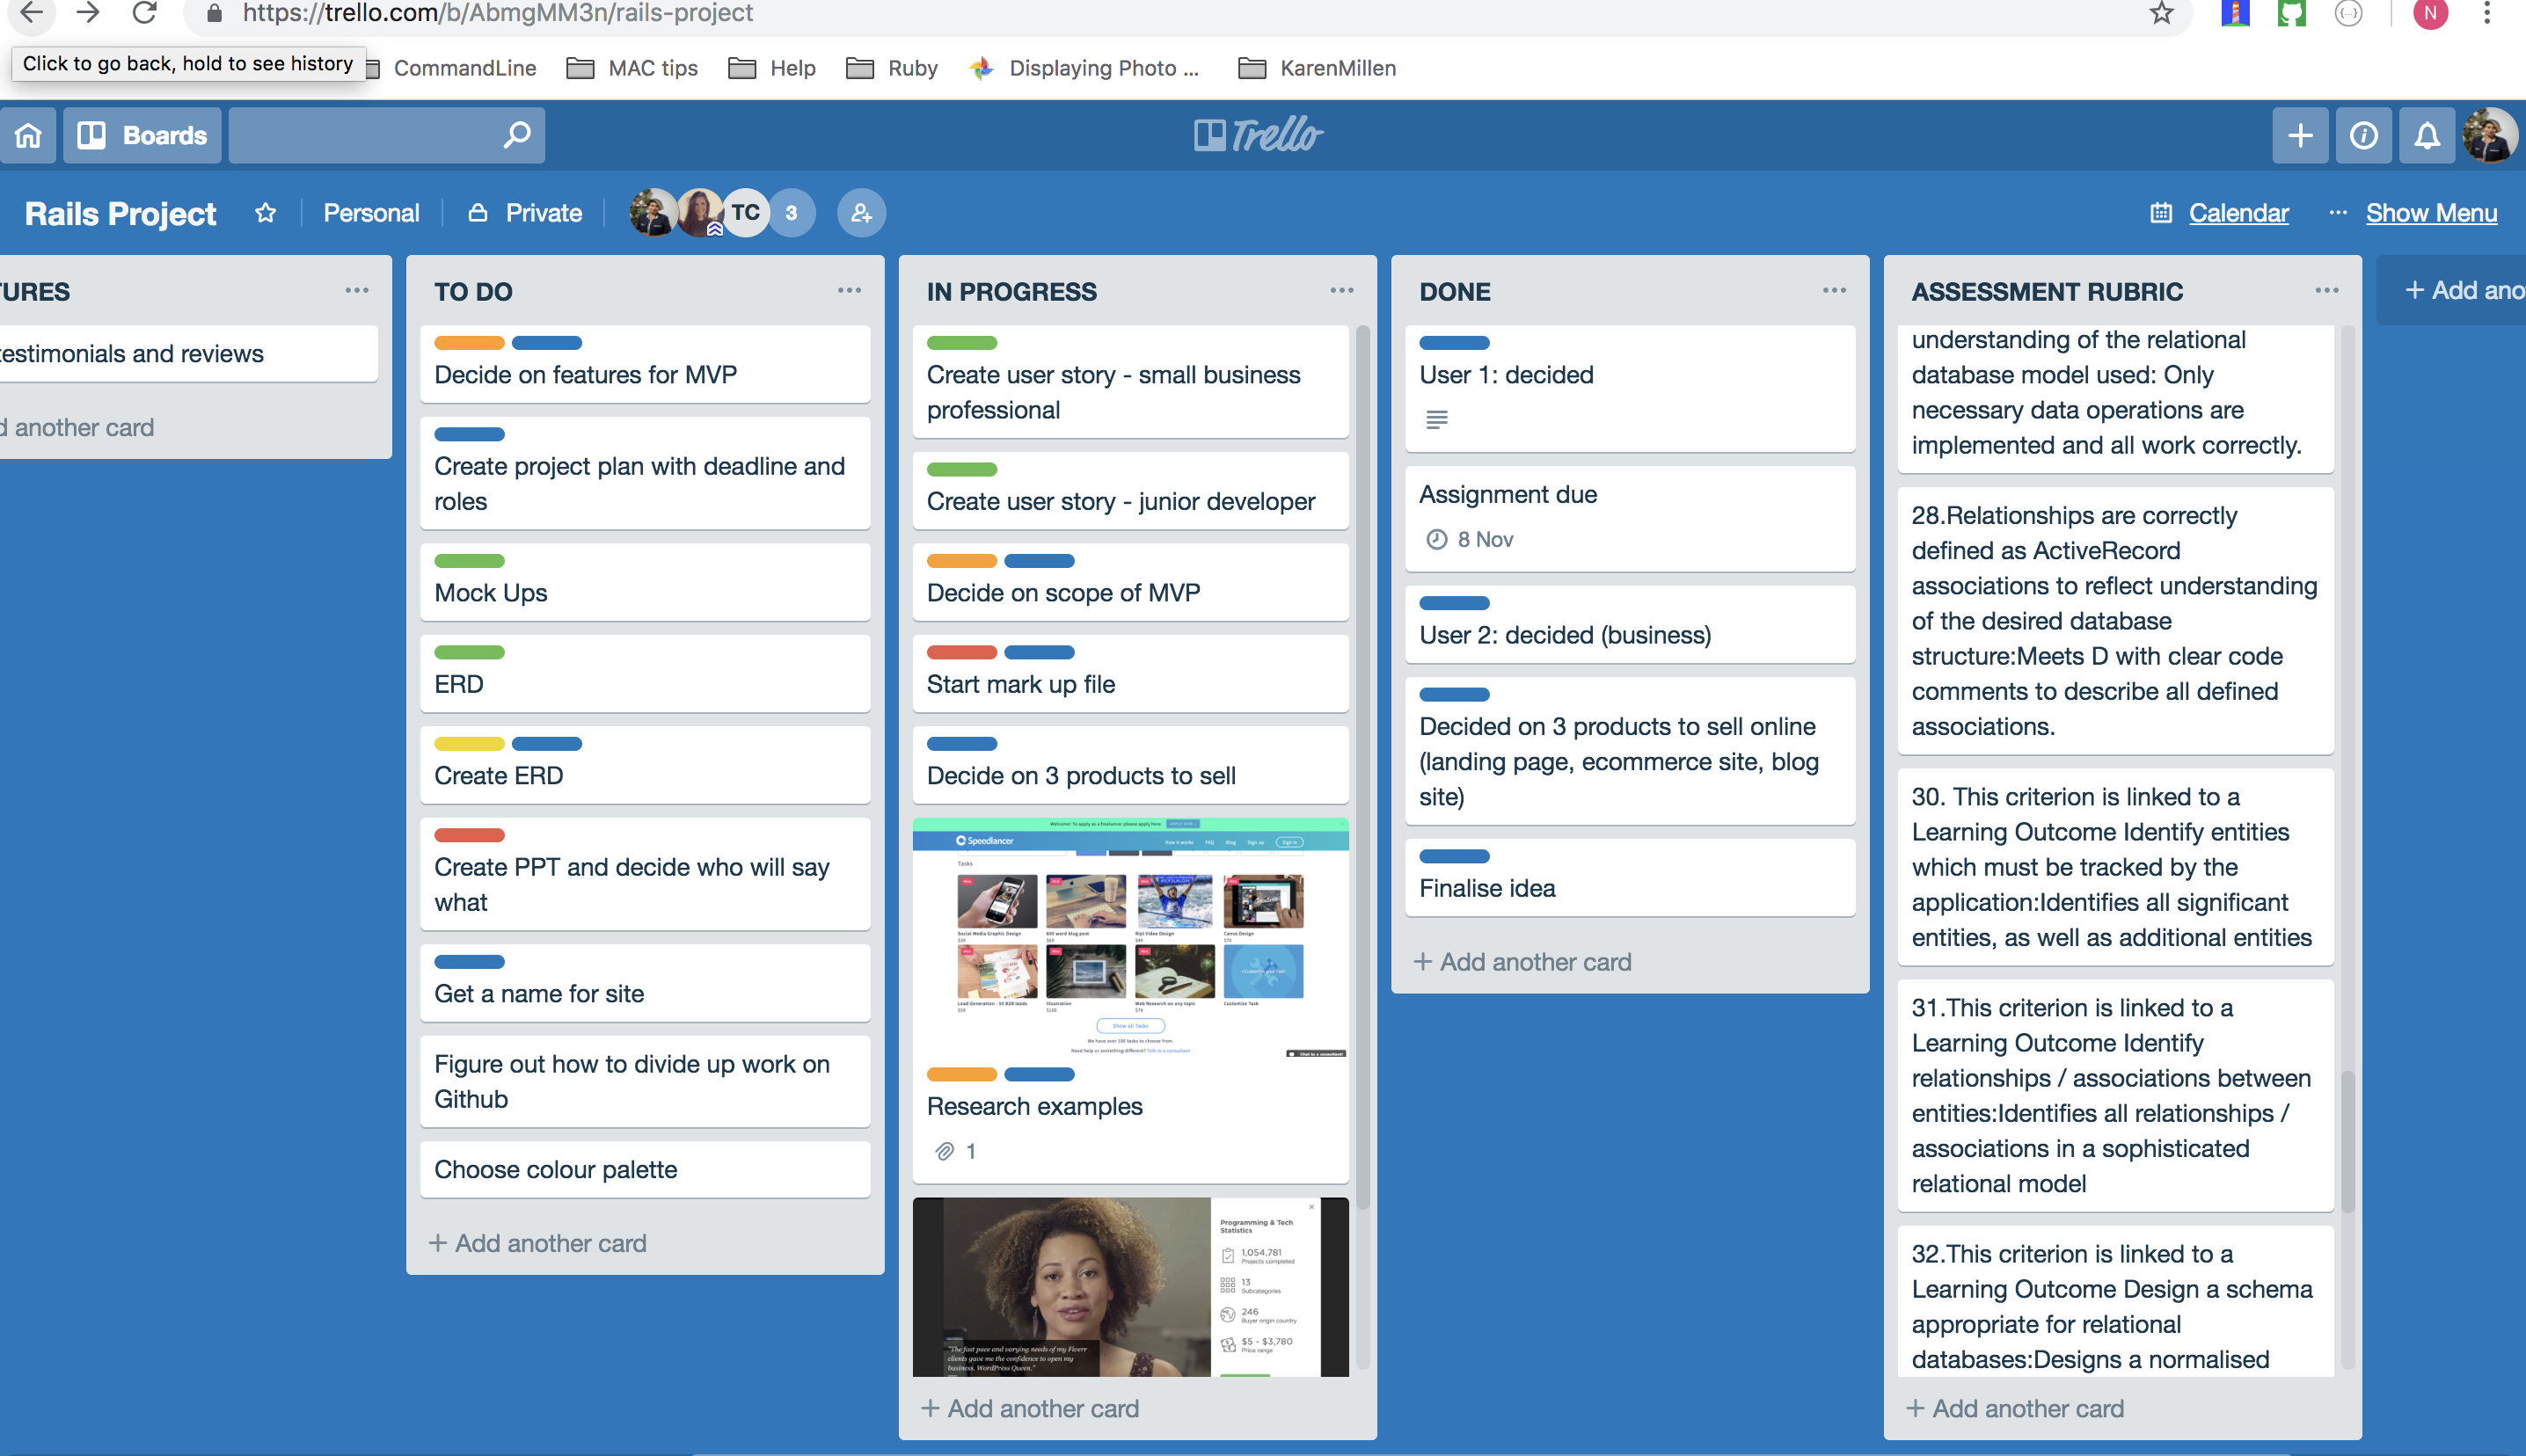Screen dimensions: 2526x1456
Task: Open the TO DO list options menu
Action: (x=849, y=291)
